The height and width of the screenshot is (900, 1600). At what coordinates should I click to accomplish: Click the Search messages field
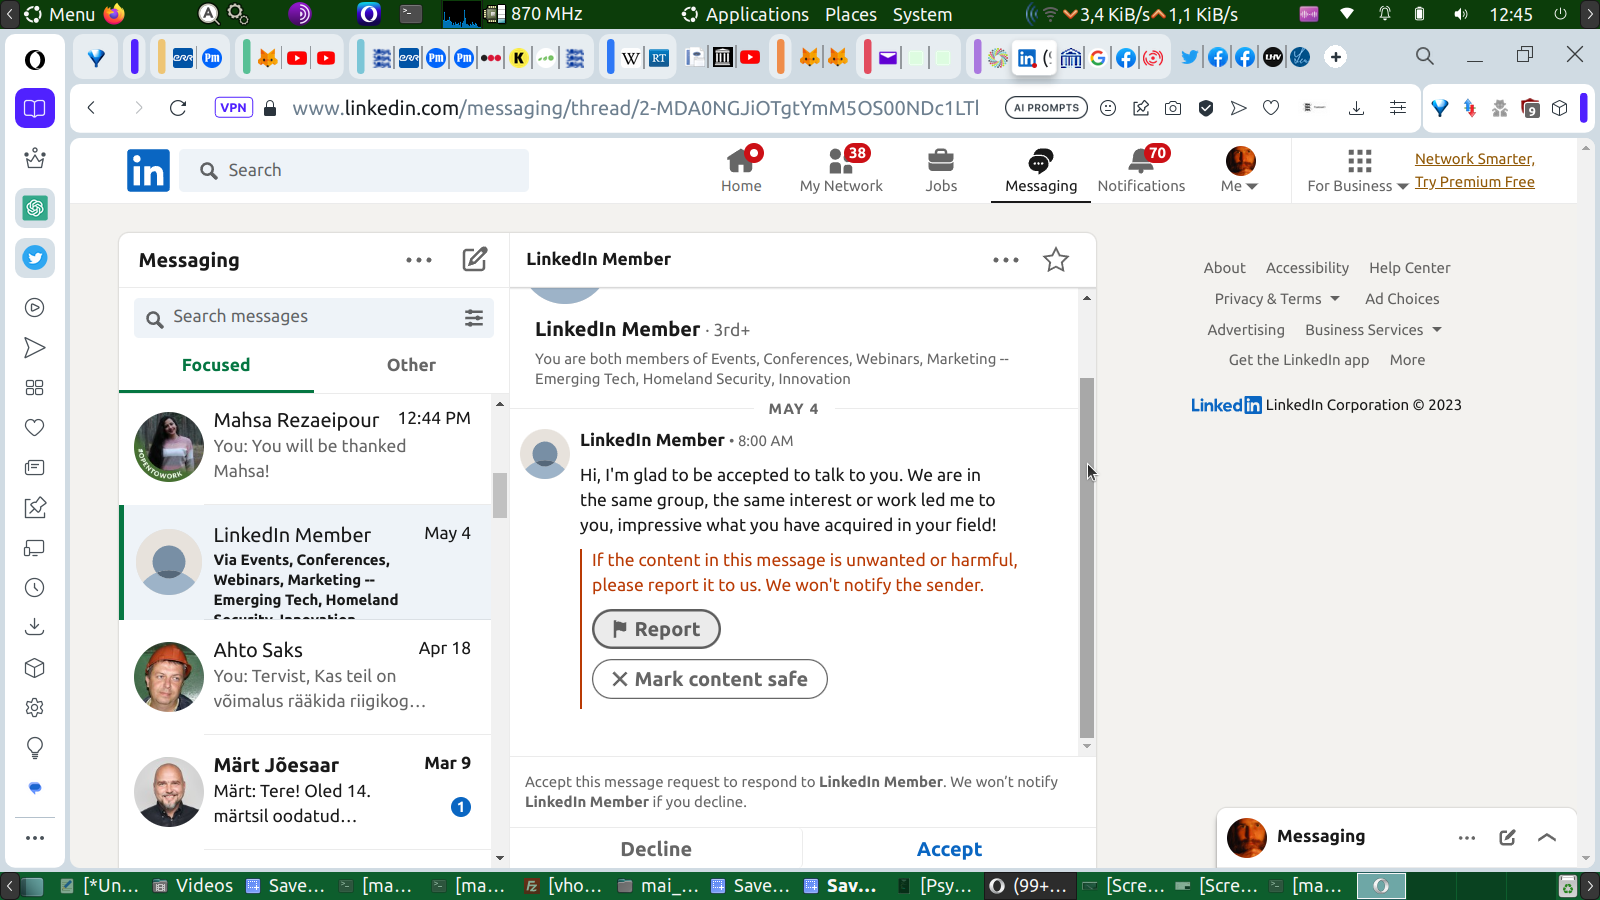314,317
